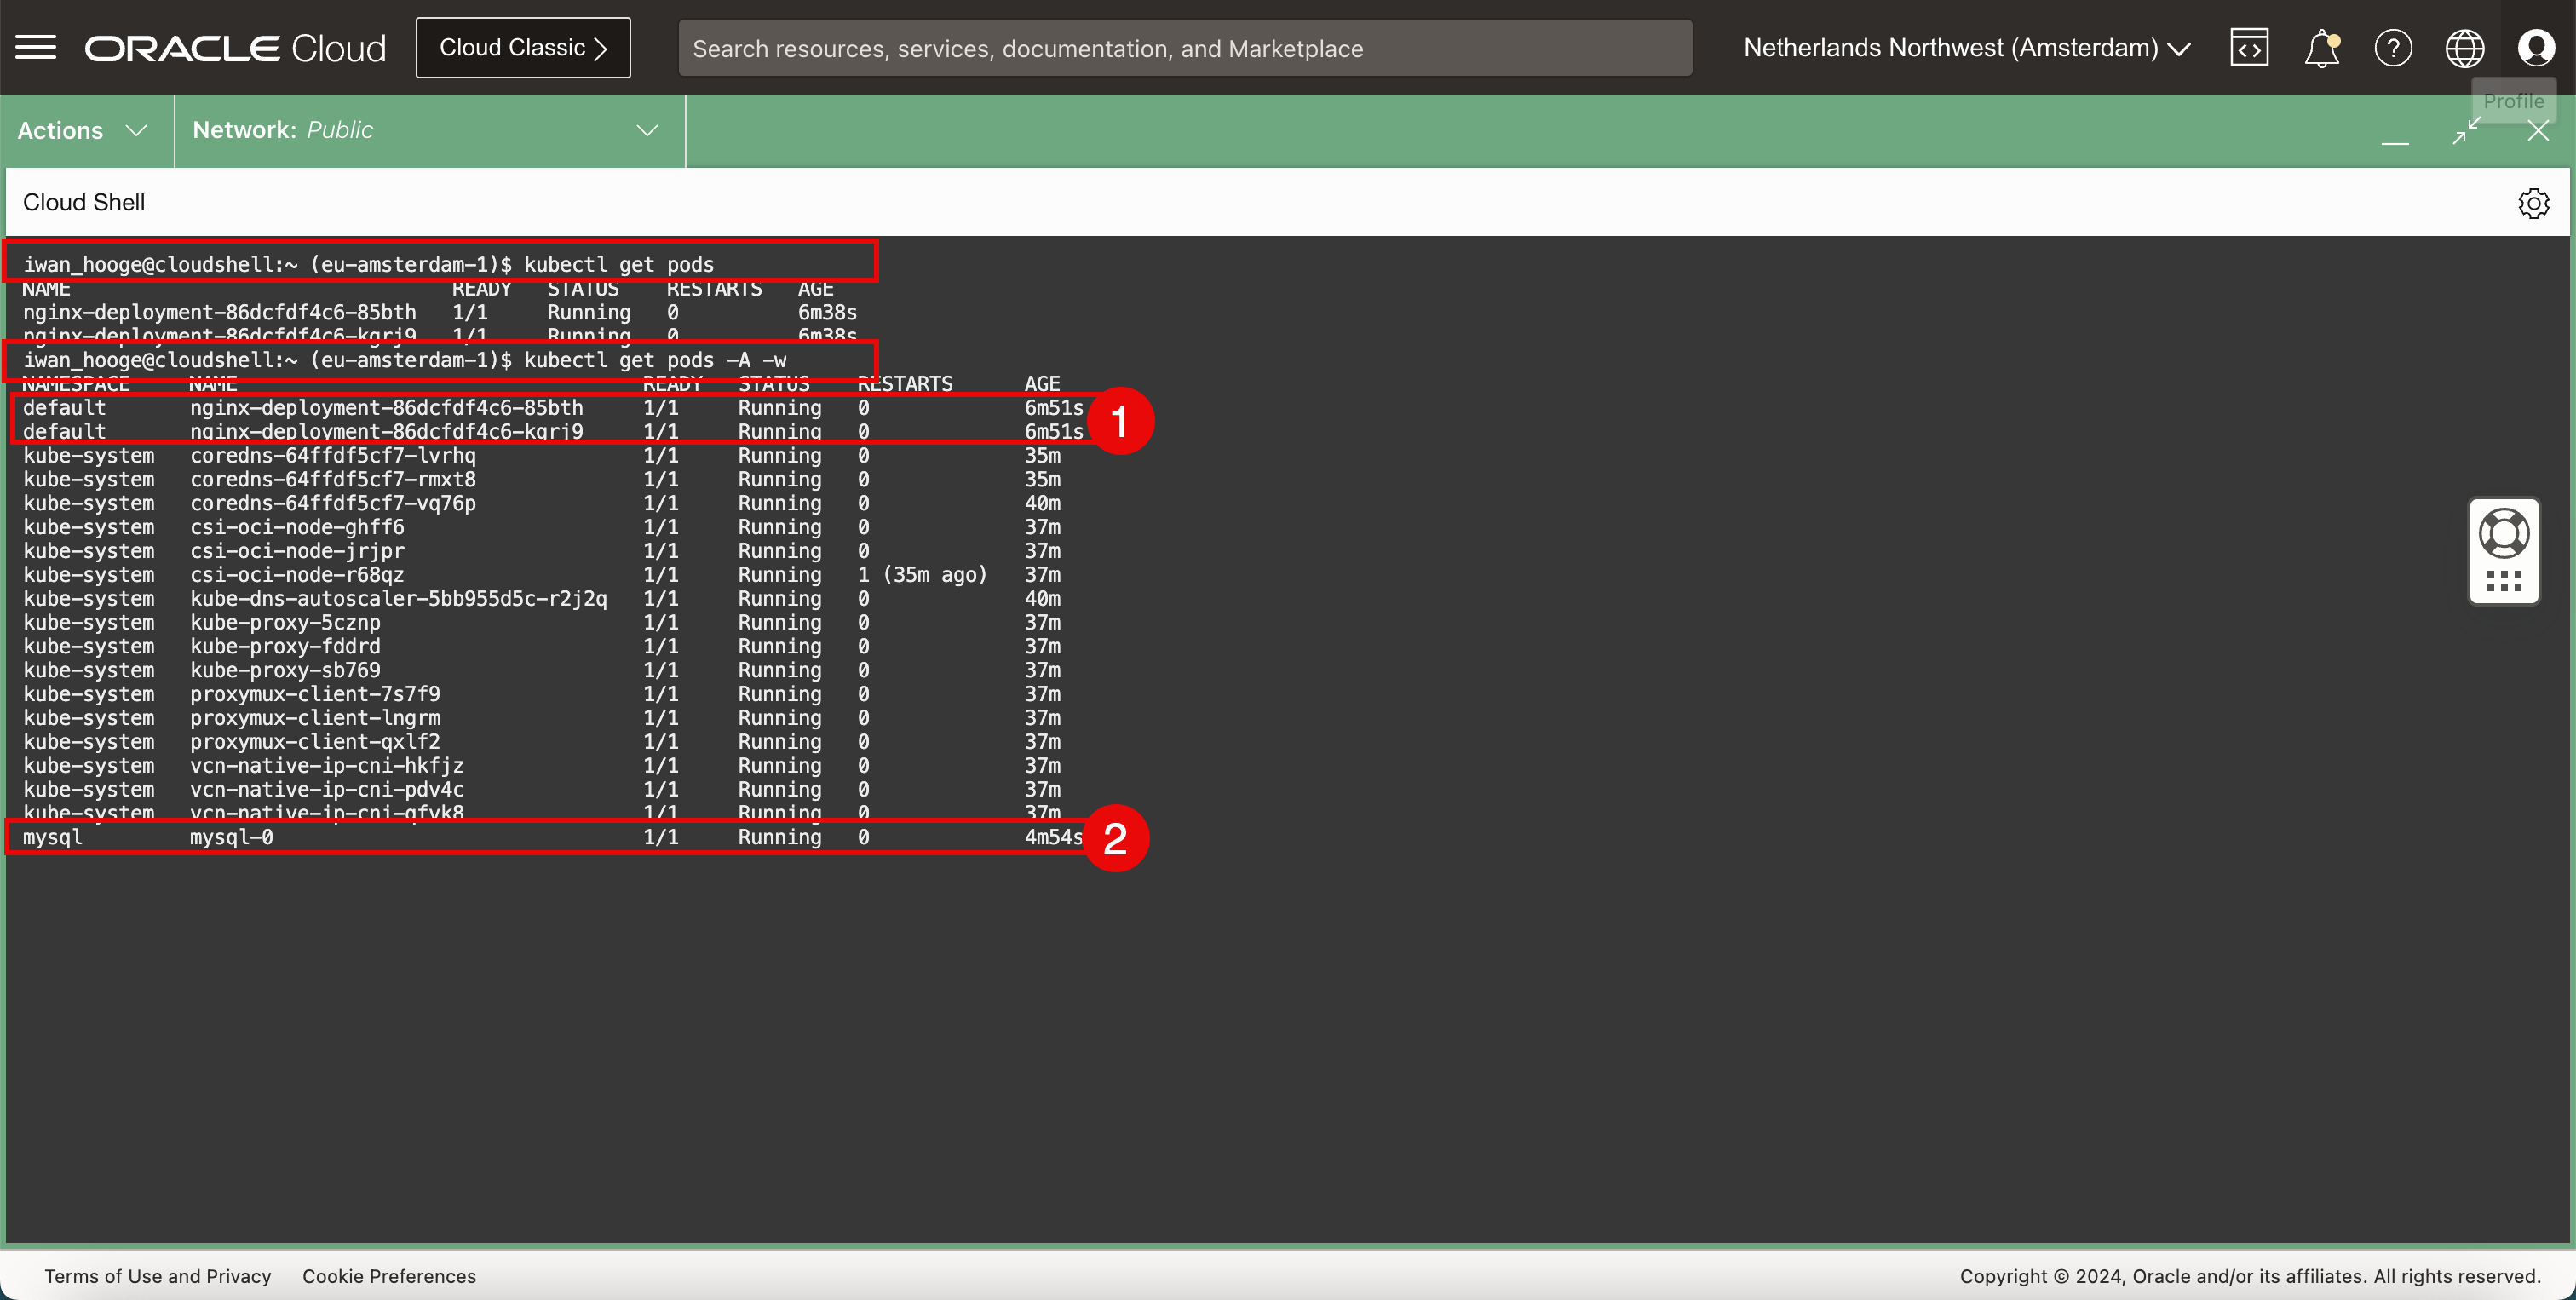The width and height of the screenshot is (2576, 1300).
Task: Open the Cookie Preferences link
Action: (x=389, y=1276)
